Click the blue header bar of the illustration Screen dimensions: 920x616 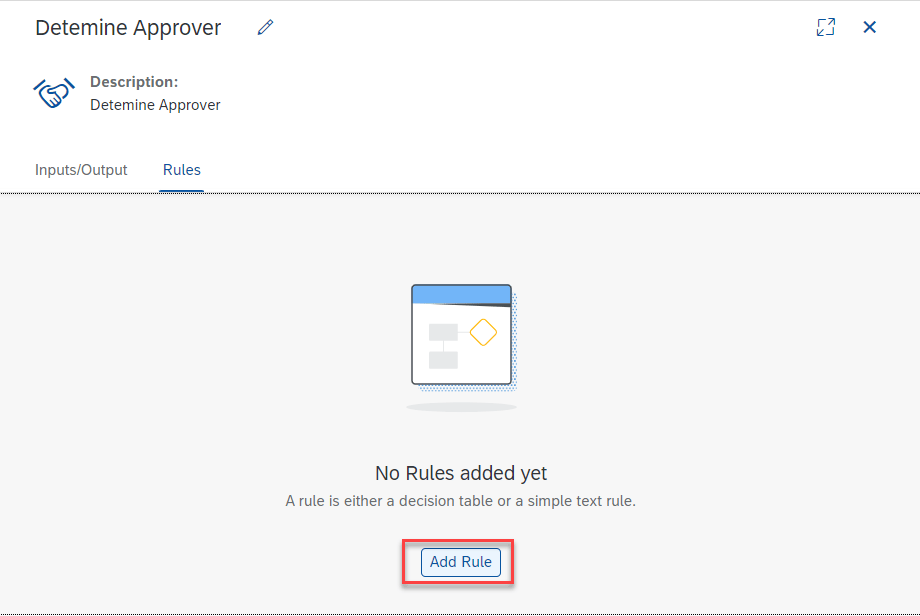point(461,294)
